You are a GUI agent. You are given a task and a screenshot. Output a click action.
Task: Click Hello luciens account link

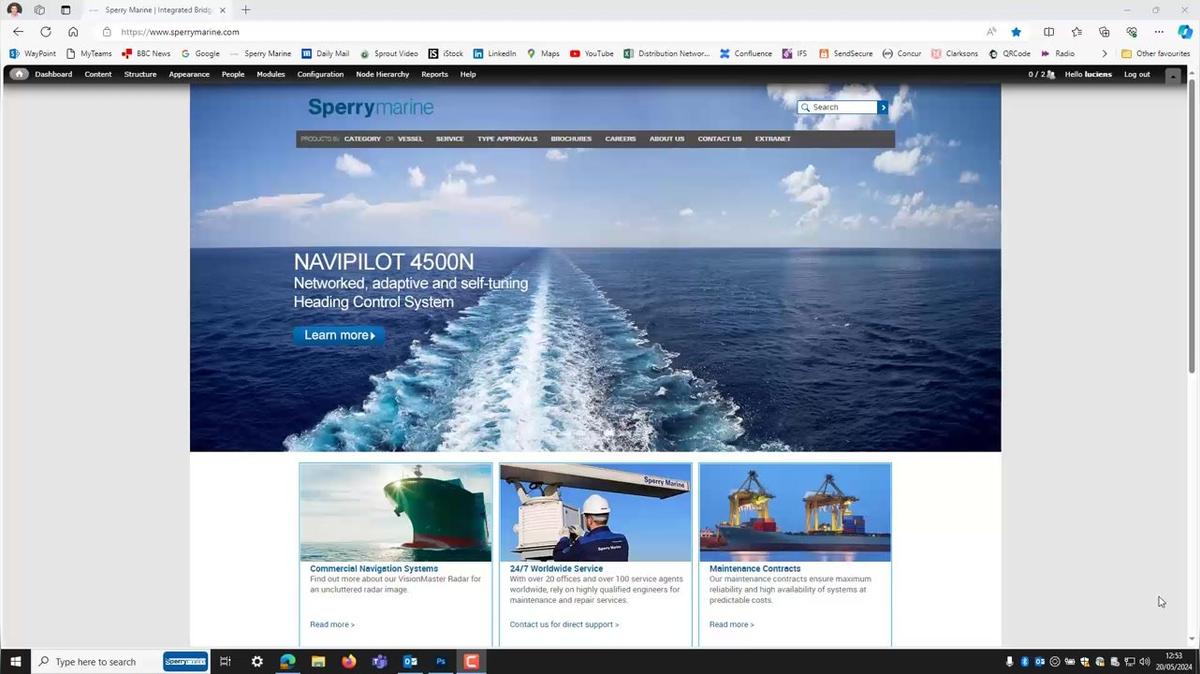(x=1088, y=74)
